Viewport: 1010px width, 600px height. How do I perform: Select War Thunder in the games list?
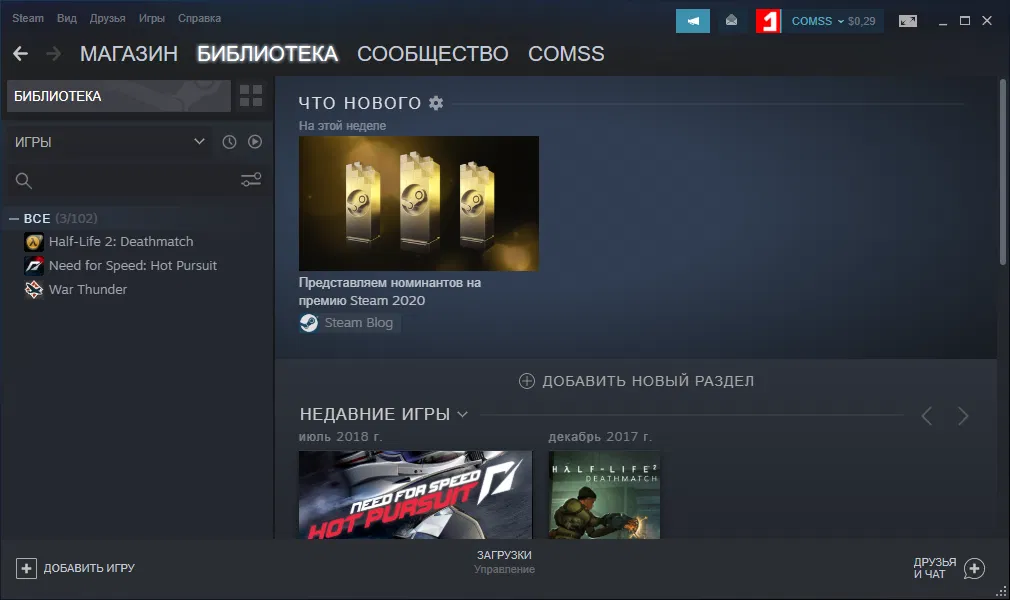pyautogui.click(x=88, y=289)
